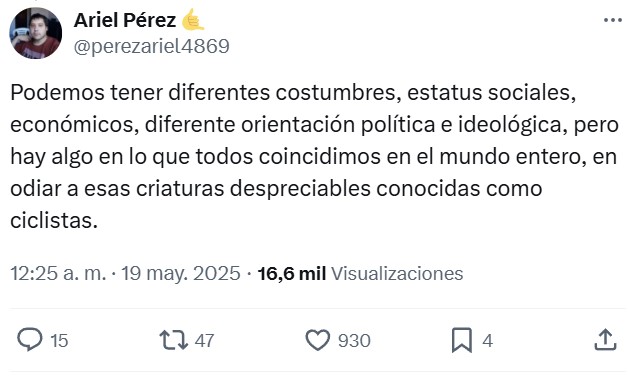Open the @perezariel4869 handle link
The image size is (629, 377).
pyautogui.click(x=152, y=46)
